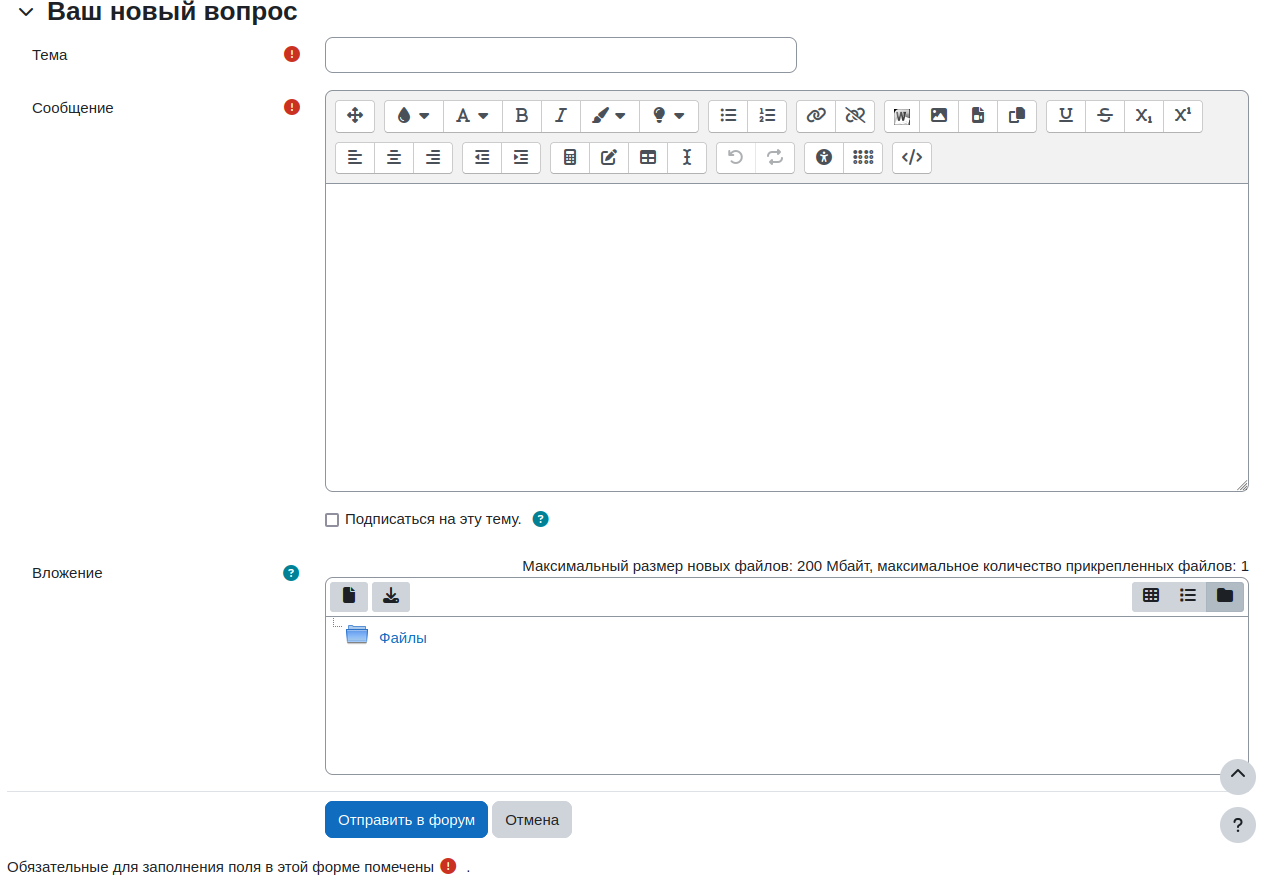Screen dimensions: 1269x875
Task: Insert a table
Action: tap(648, 158)
